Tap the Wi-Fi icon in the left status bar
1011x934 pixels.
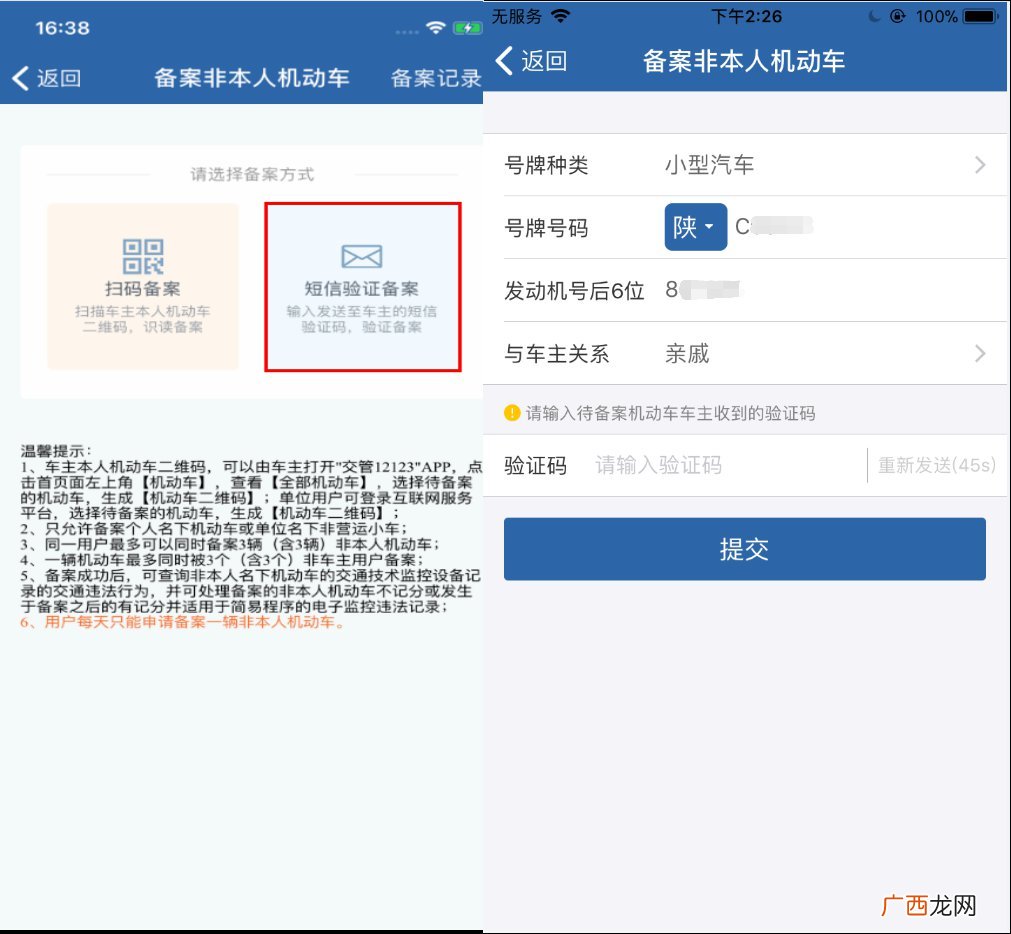tap(437, 28)
